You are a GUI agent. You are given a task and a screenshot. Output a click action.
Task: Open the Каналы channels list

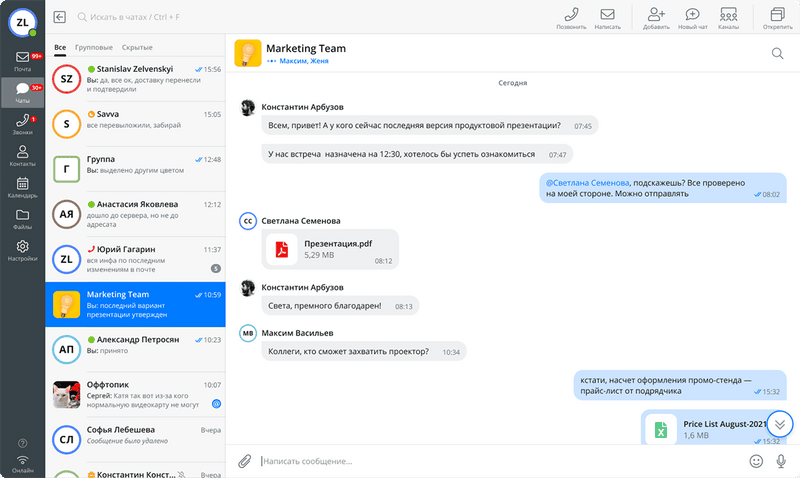pos(728,18)
